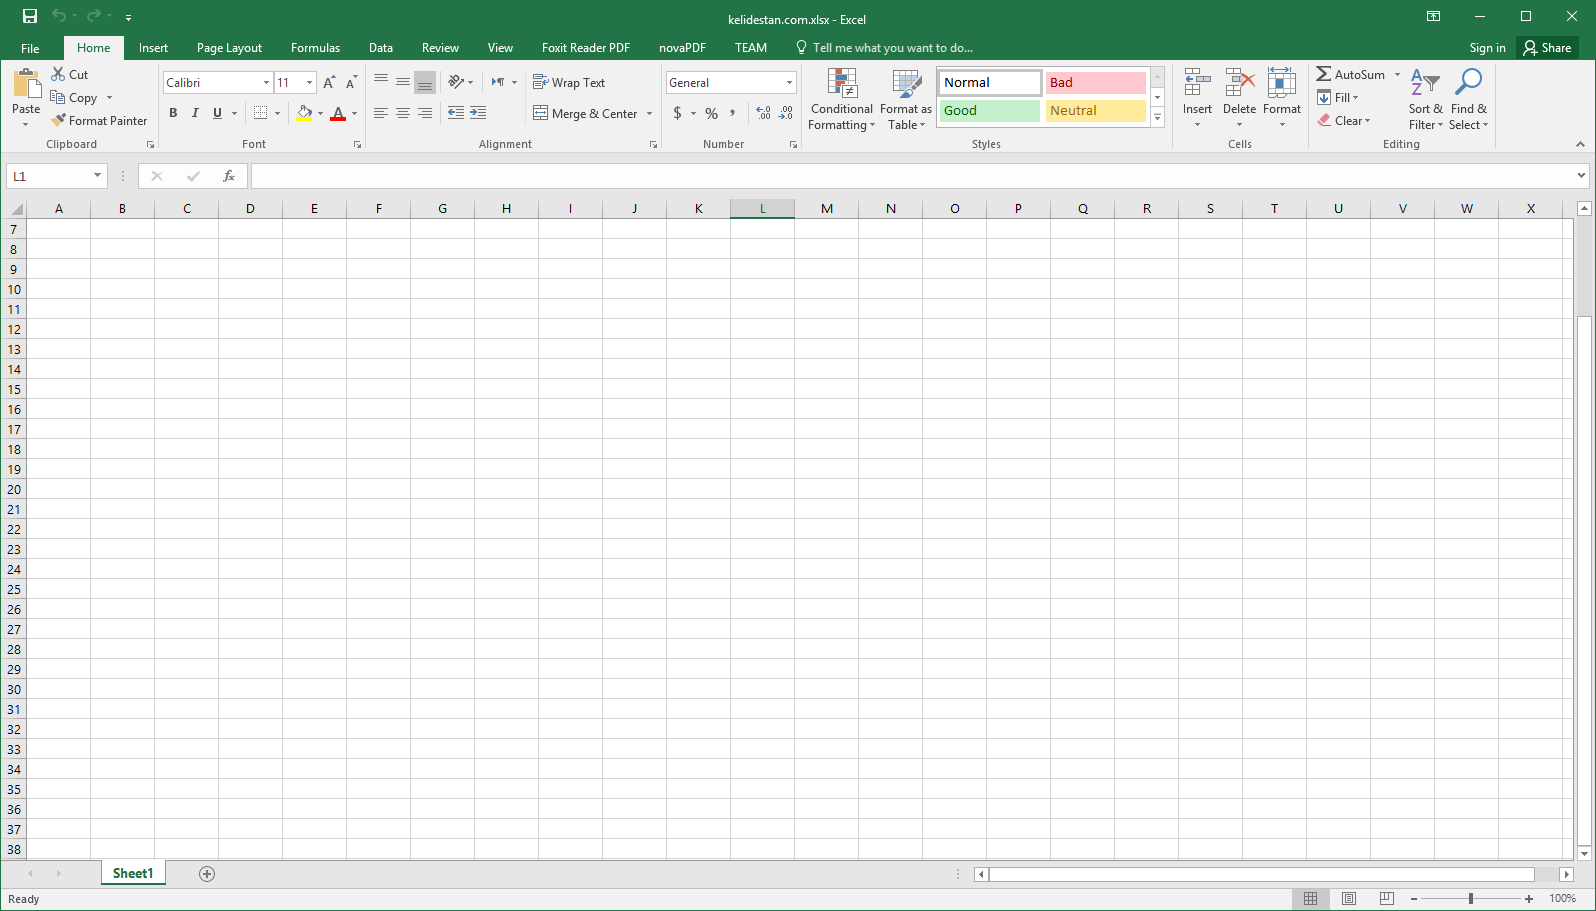
Task: Expand Merge & Center options arrow
Action: pyautogui.click(x=649, y=113)
